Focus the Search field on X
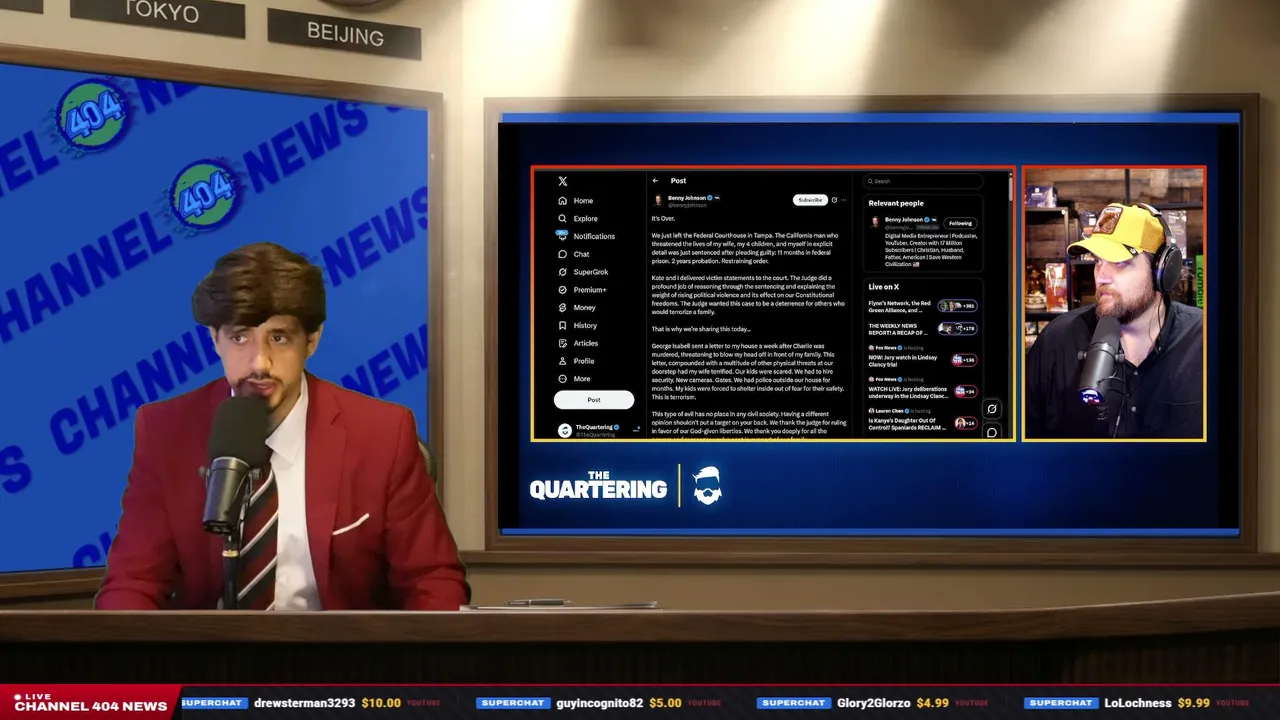 tap(924, 181)
